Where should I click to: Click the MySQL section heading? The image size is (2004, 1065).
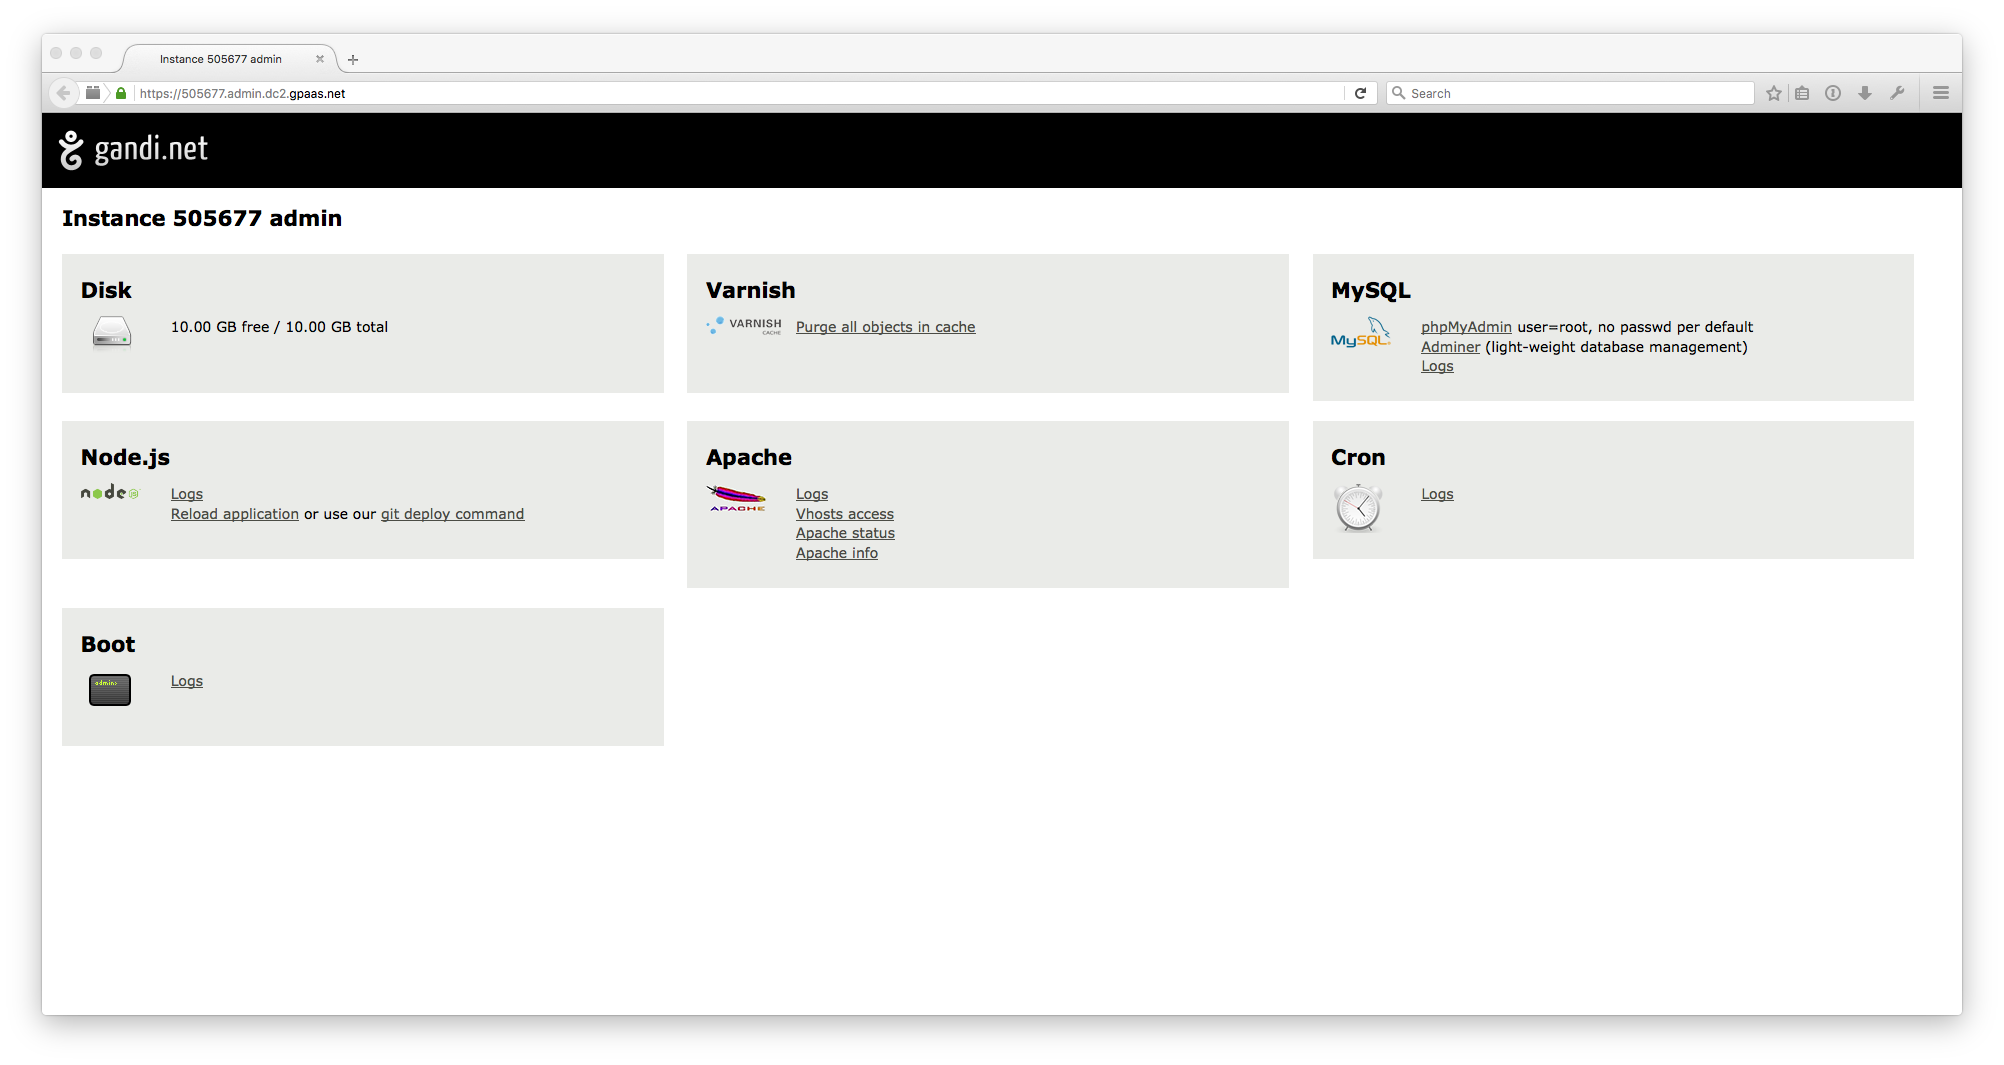pyautogui.click(x=1370, y=291)
